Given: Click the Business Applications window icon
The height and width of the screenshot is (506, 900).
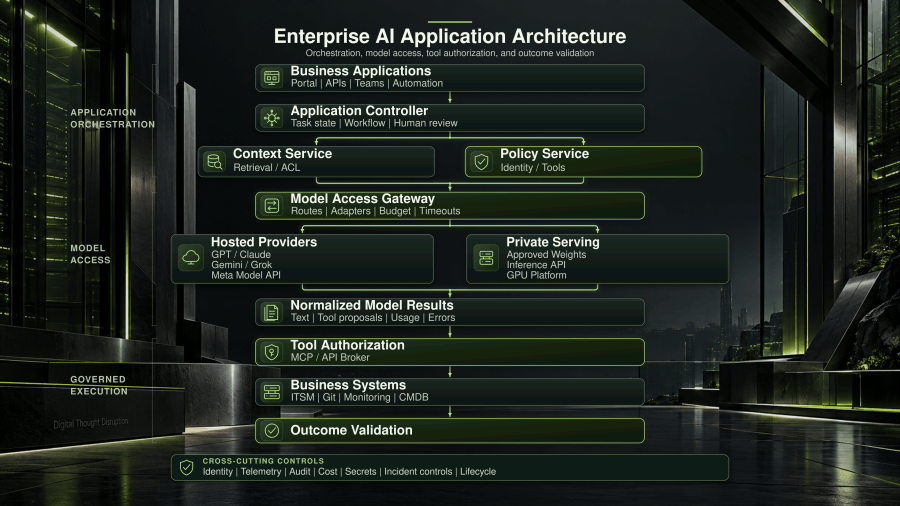Looking at the screenshot, I should point(271,78).
